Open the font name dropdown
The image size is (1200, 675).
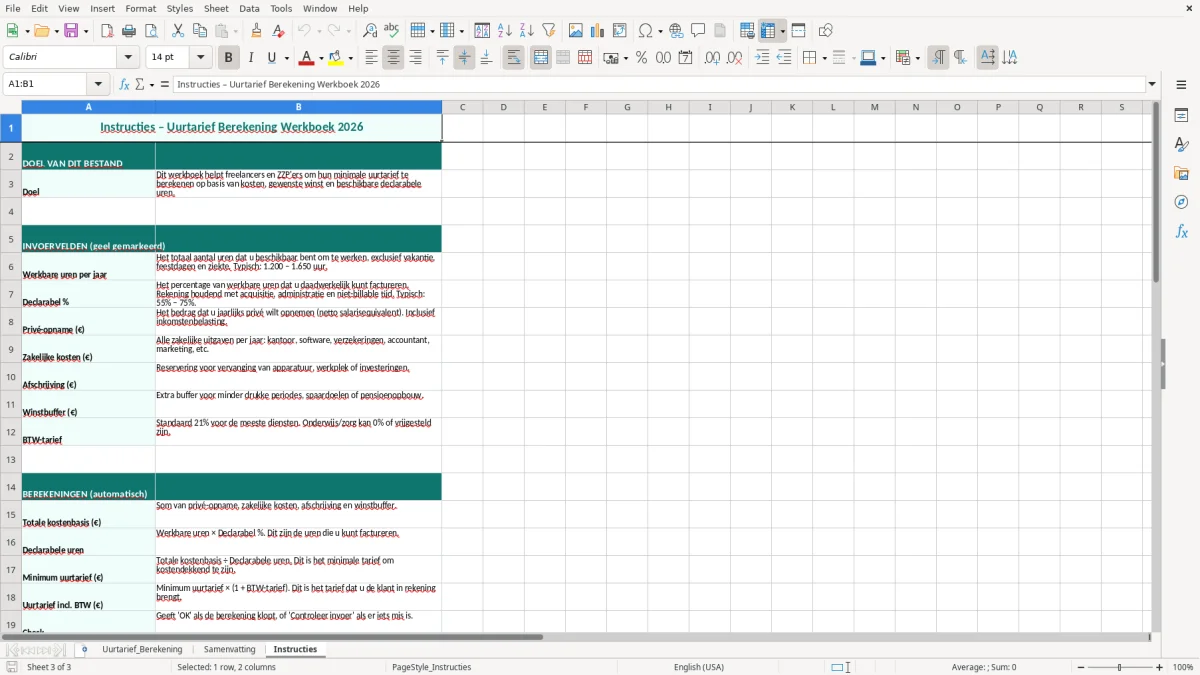coord(128,58)
